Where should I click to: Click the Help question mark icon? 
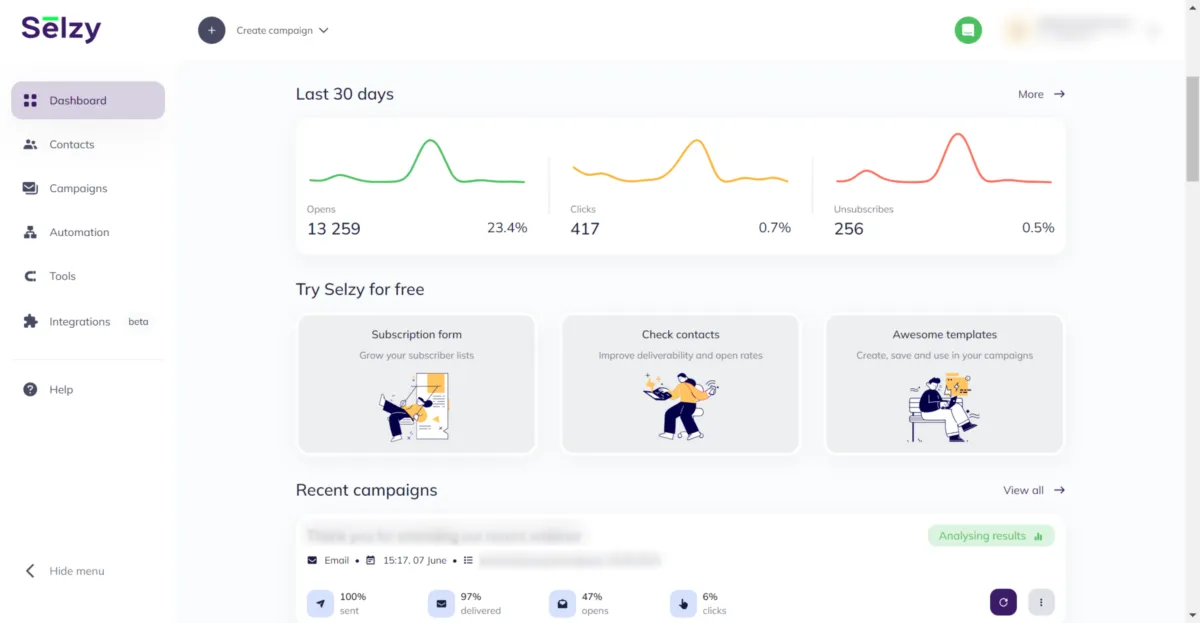30,390
